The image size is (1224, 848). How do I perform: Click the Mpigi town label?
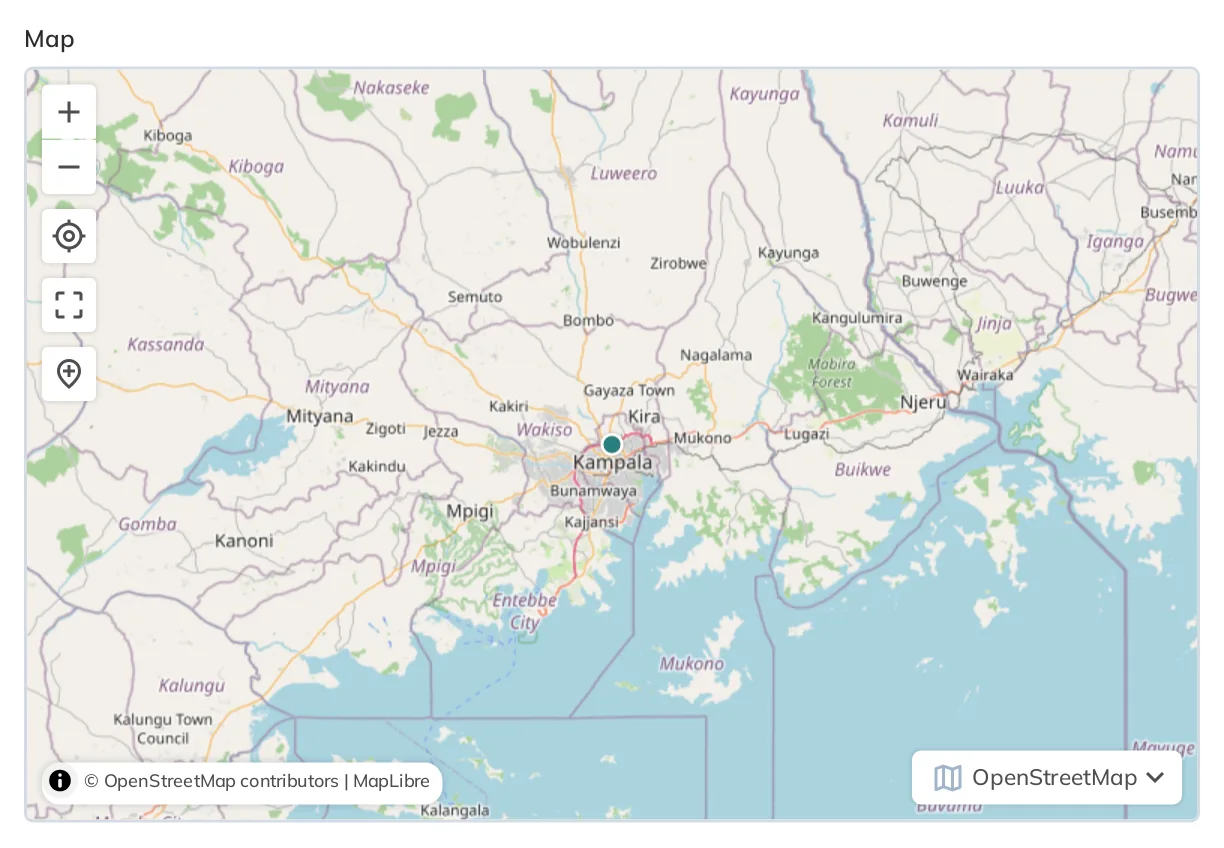tap(470, 511)
